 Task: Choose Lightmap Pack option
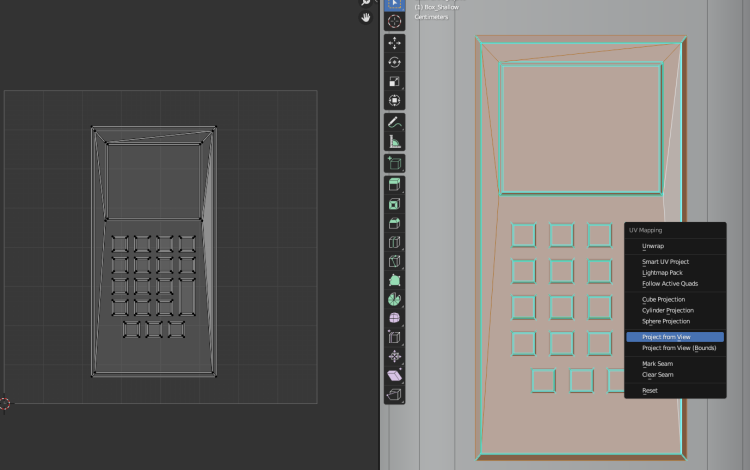click(662, 272)
